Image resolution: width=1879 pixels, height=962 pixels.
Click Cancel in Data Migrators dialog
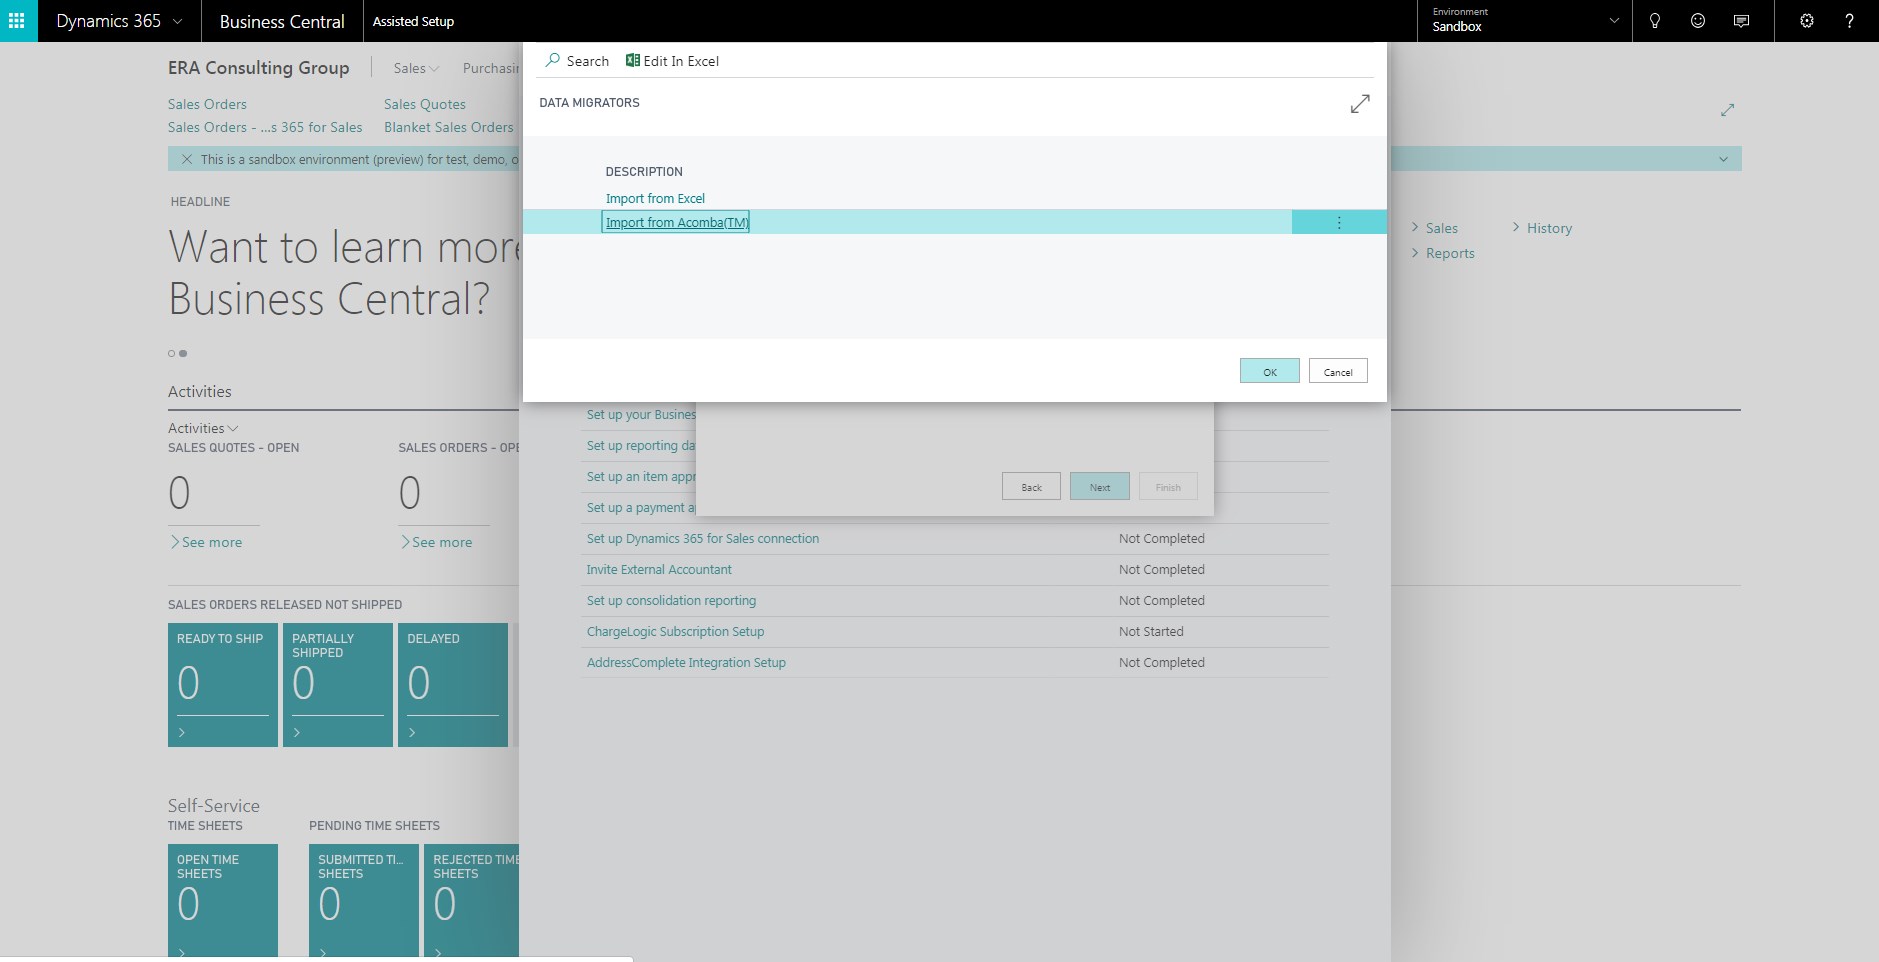(1338, 371)
